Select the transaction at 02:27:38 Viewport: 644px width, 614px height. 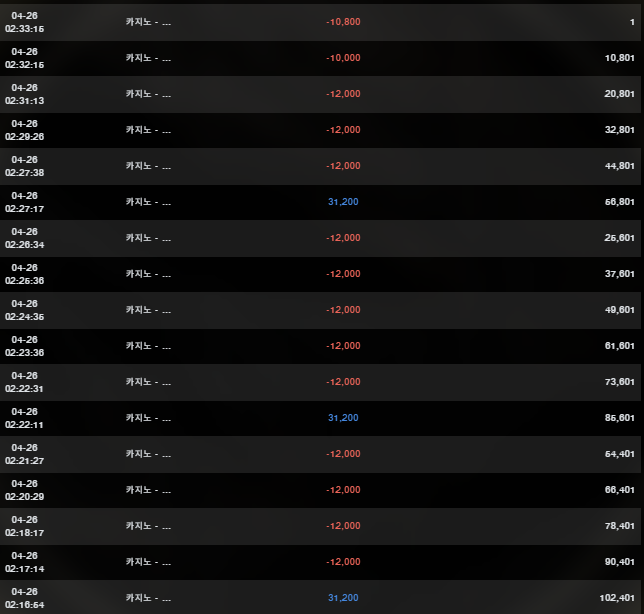click(x=24, y=166)
